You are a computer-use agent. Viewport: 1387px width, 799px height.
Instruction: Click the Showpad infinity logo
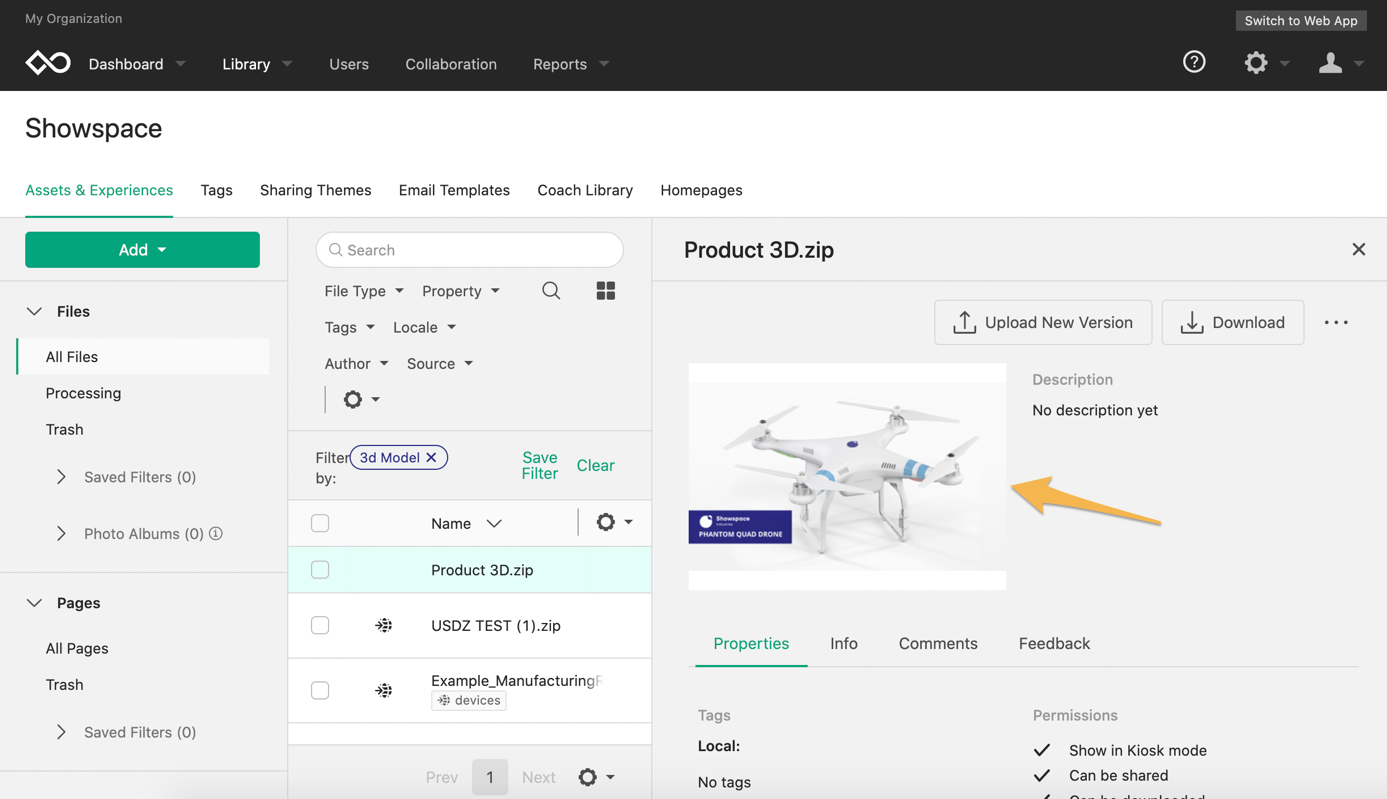tap(48, 63)
